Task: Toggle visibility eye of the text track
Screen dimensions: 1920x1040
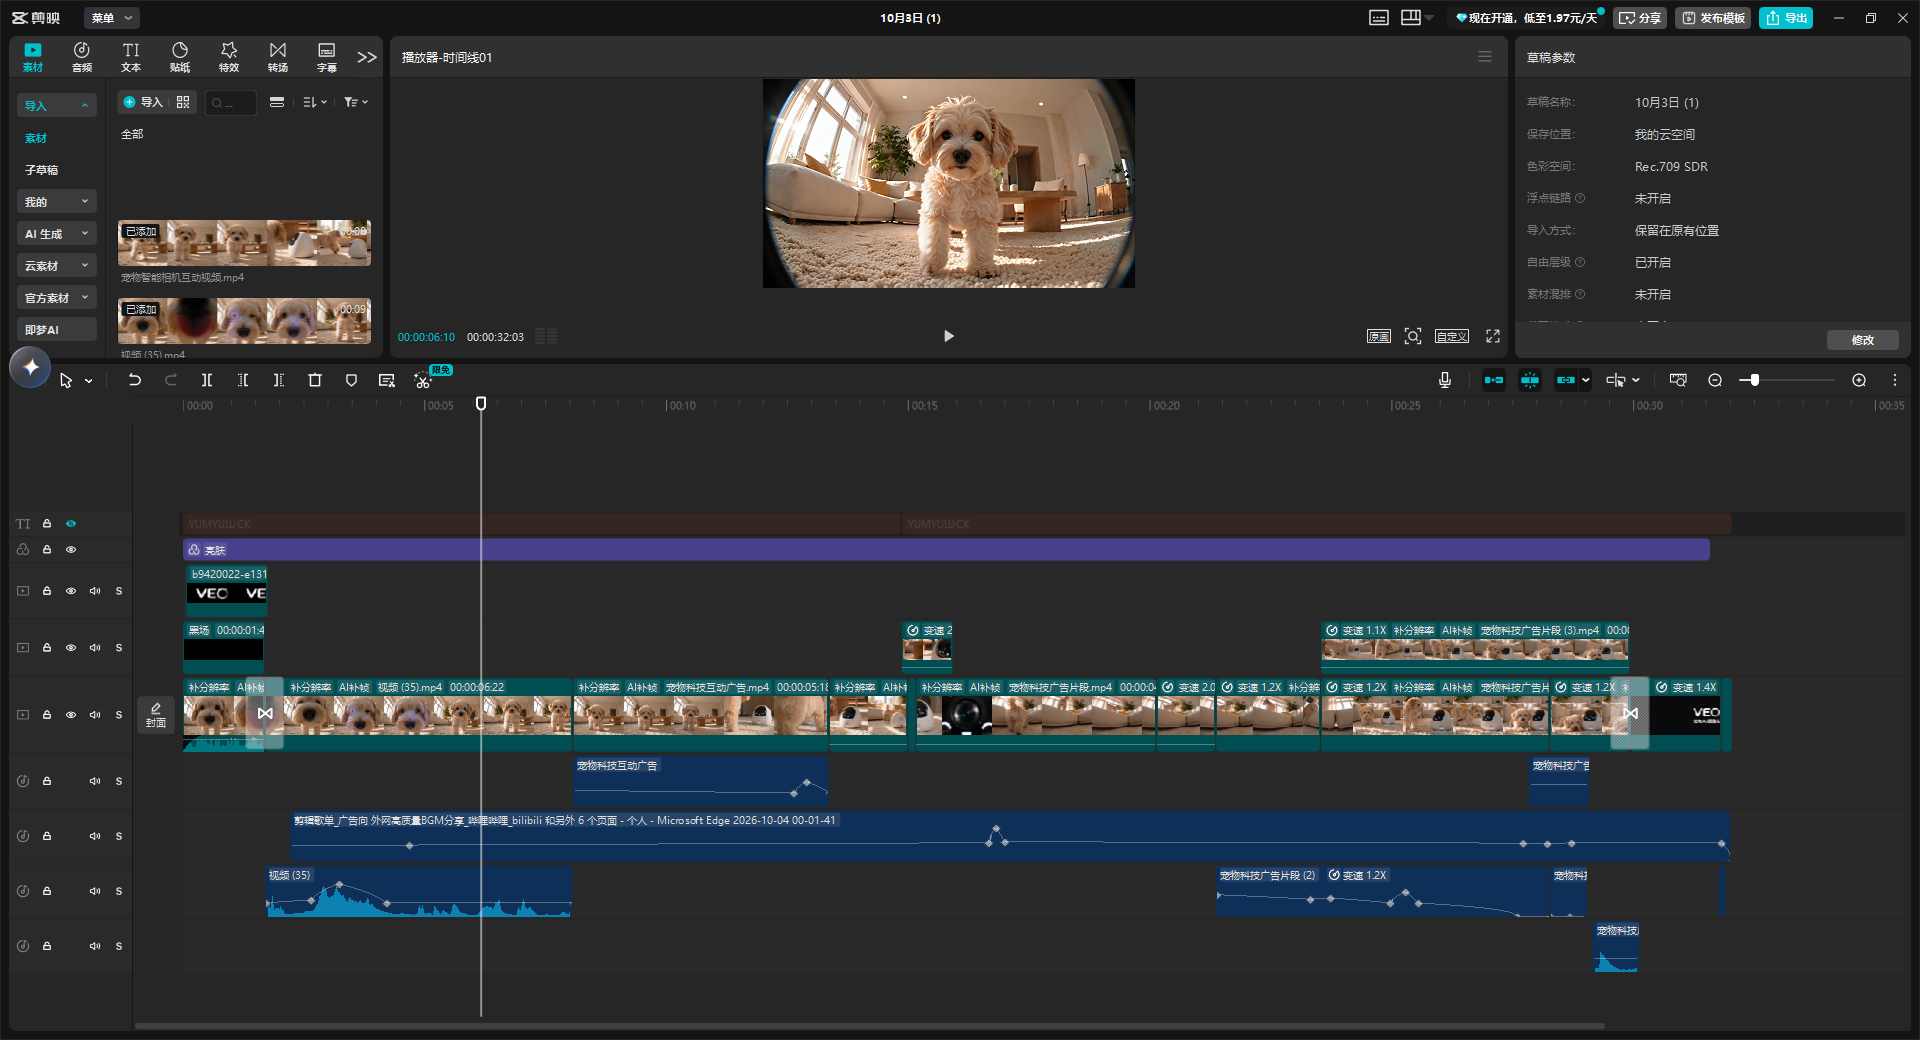Action: tap(71, 523)
